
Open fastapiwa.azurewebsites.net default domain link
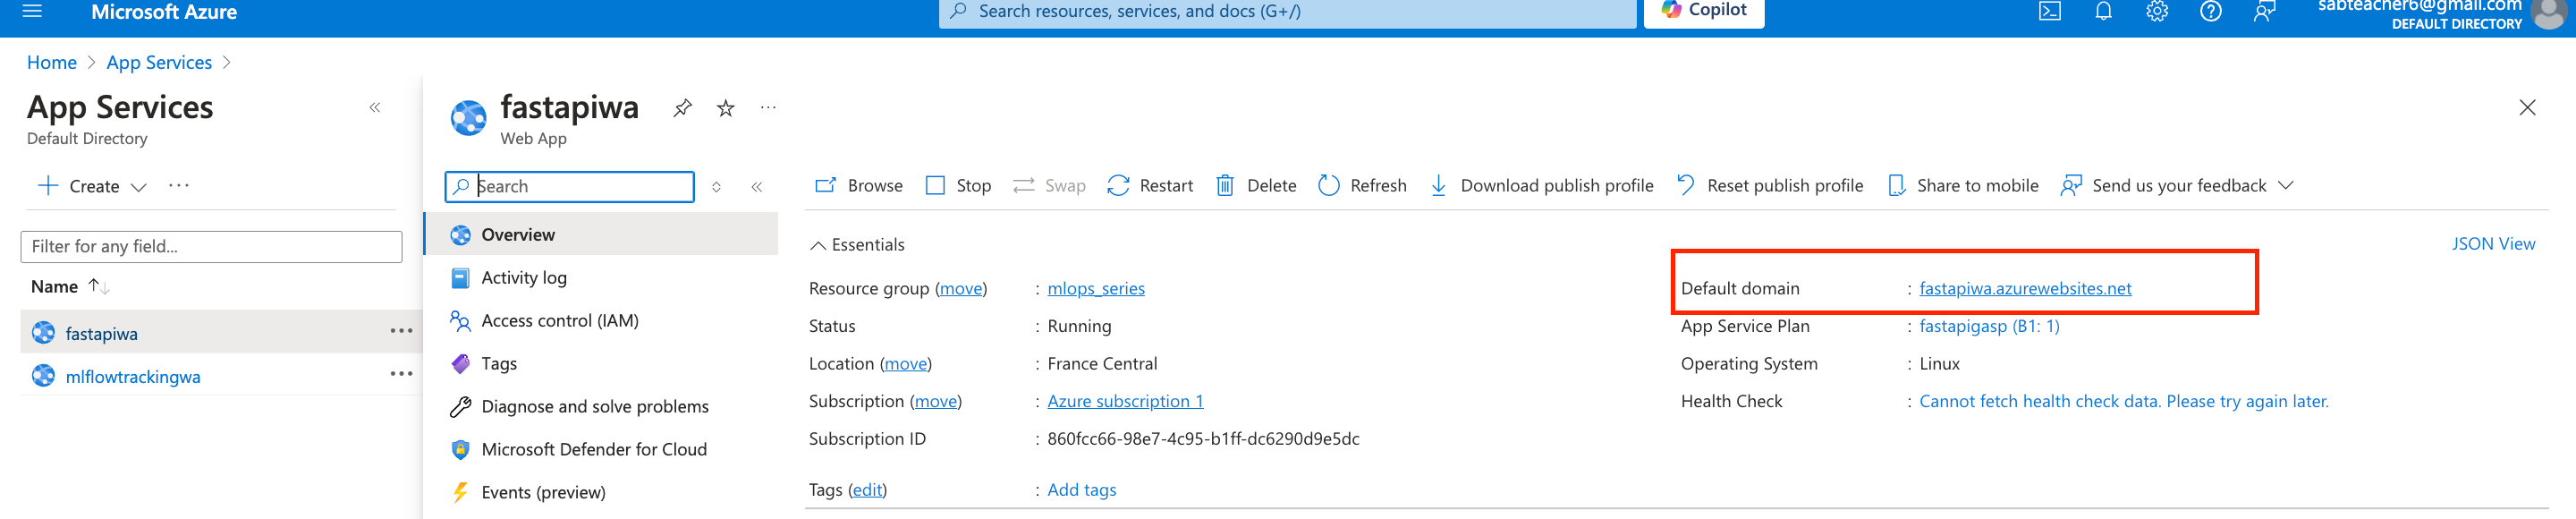[2025, 289]
